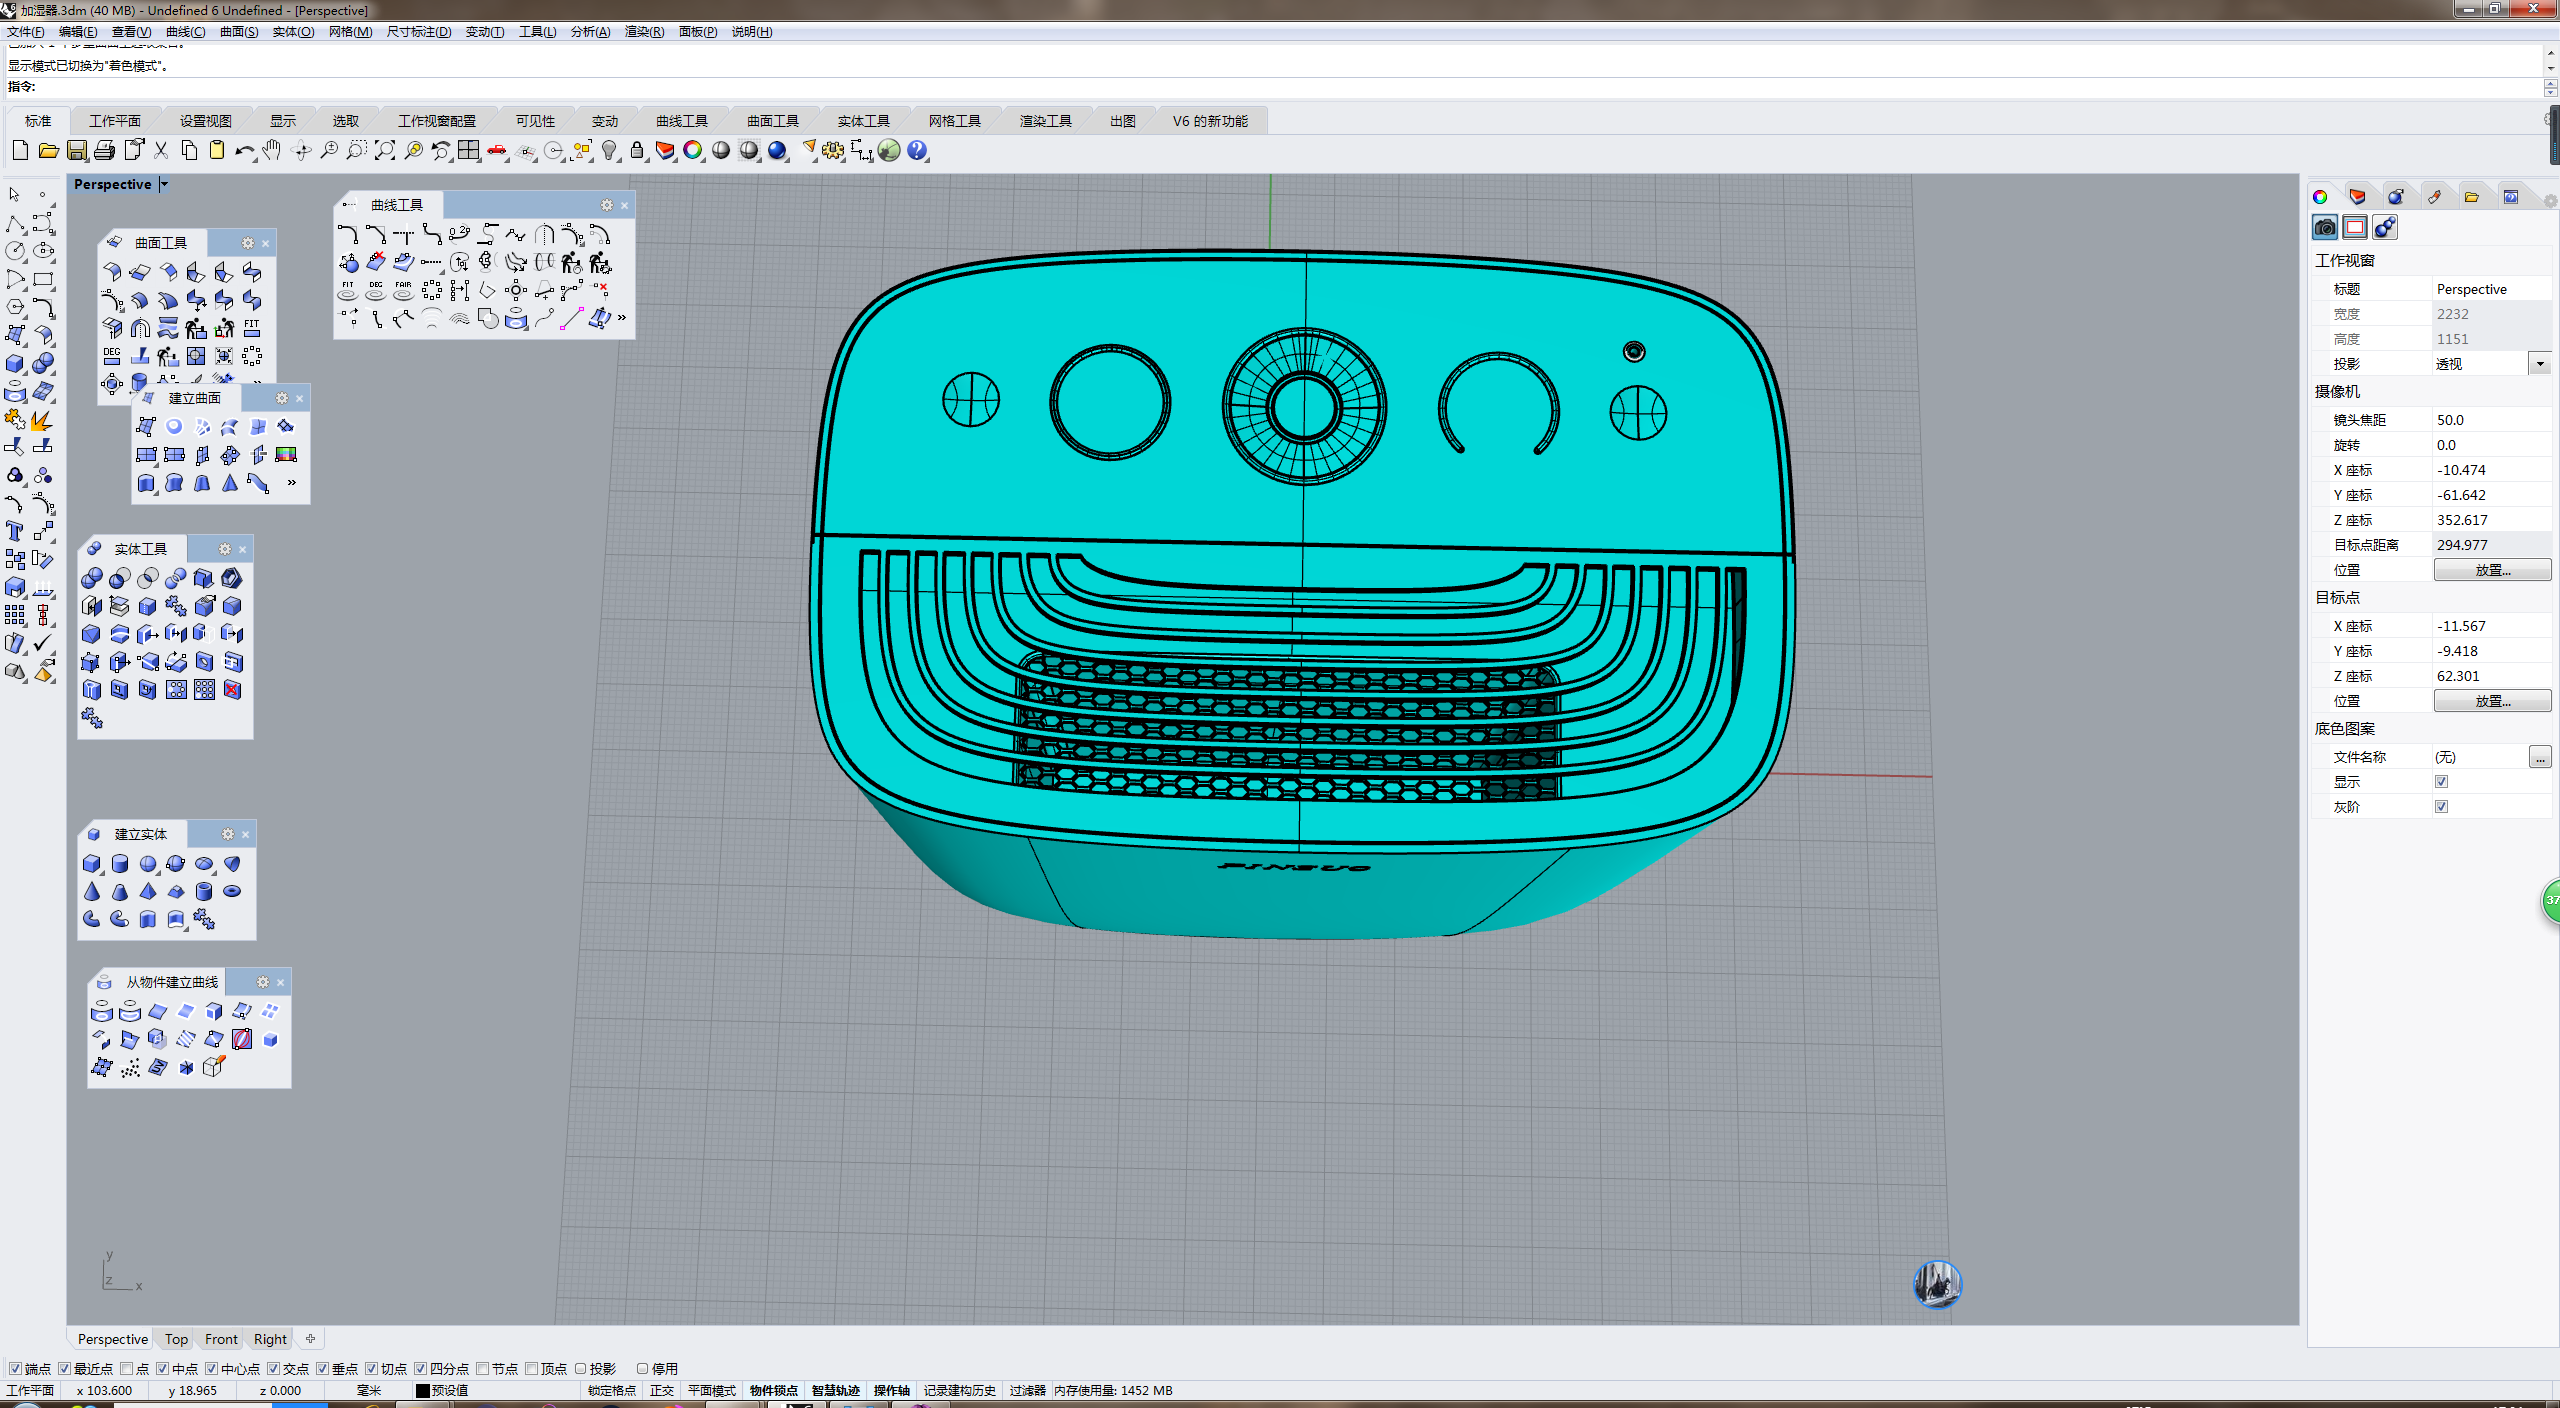This screenshot has width=2560, height=1408.
Task: Open the 投影 projection dropdown
Action: [x=2539, y=364]
